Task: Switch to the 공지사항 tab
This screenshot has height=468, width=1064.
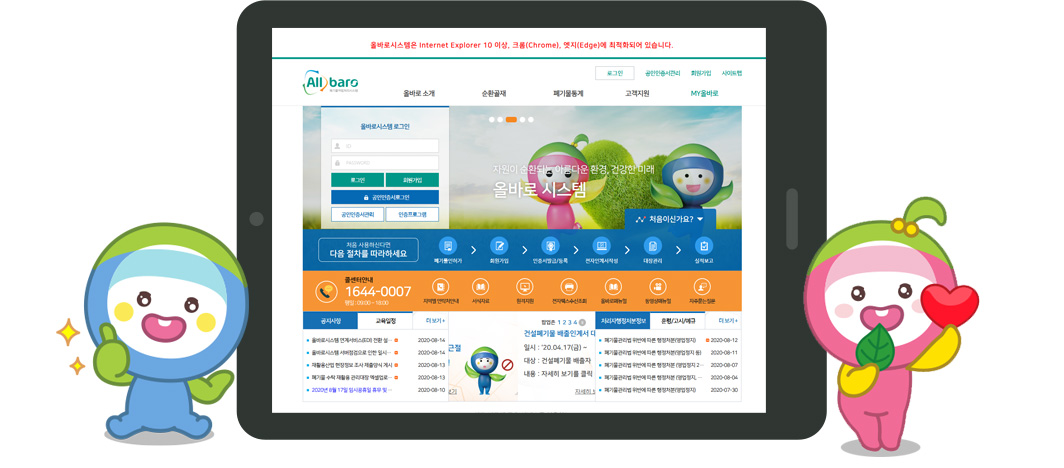Action: (x=330, y=321)
